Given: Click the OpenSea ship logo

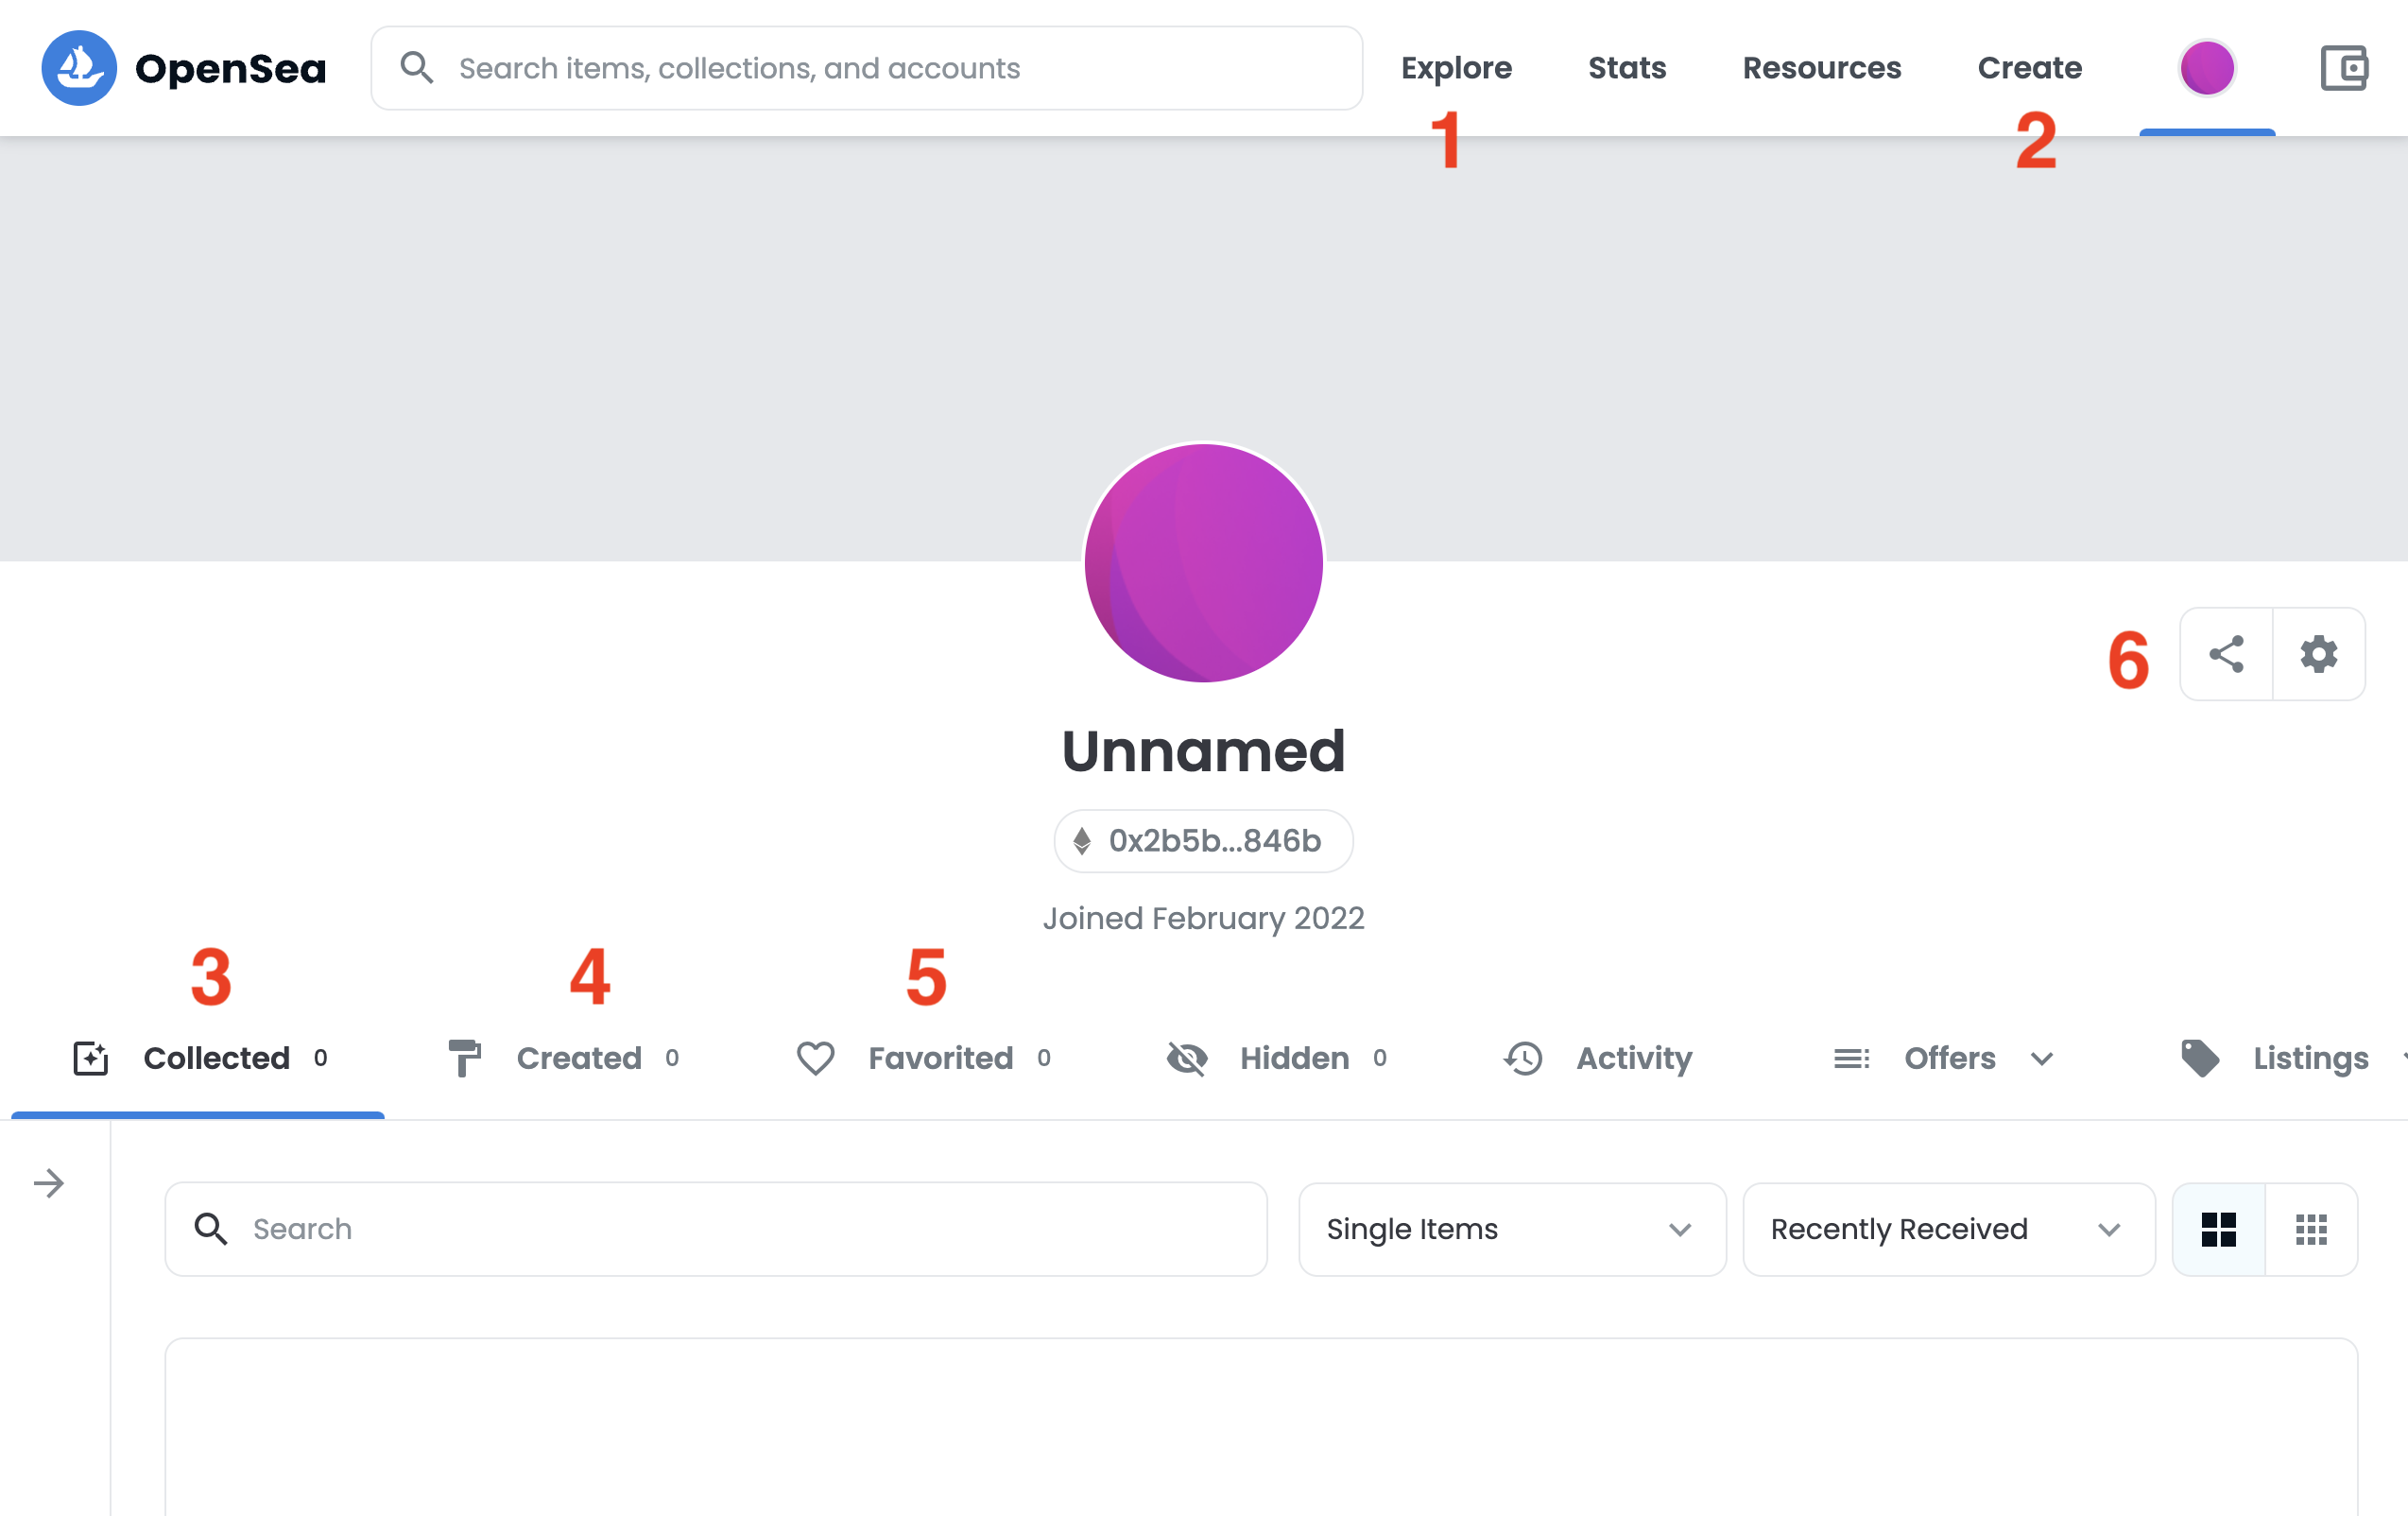Looking at the screenshot, I should click(x=78, y=68).
